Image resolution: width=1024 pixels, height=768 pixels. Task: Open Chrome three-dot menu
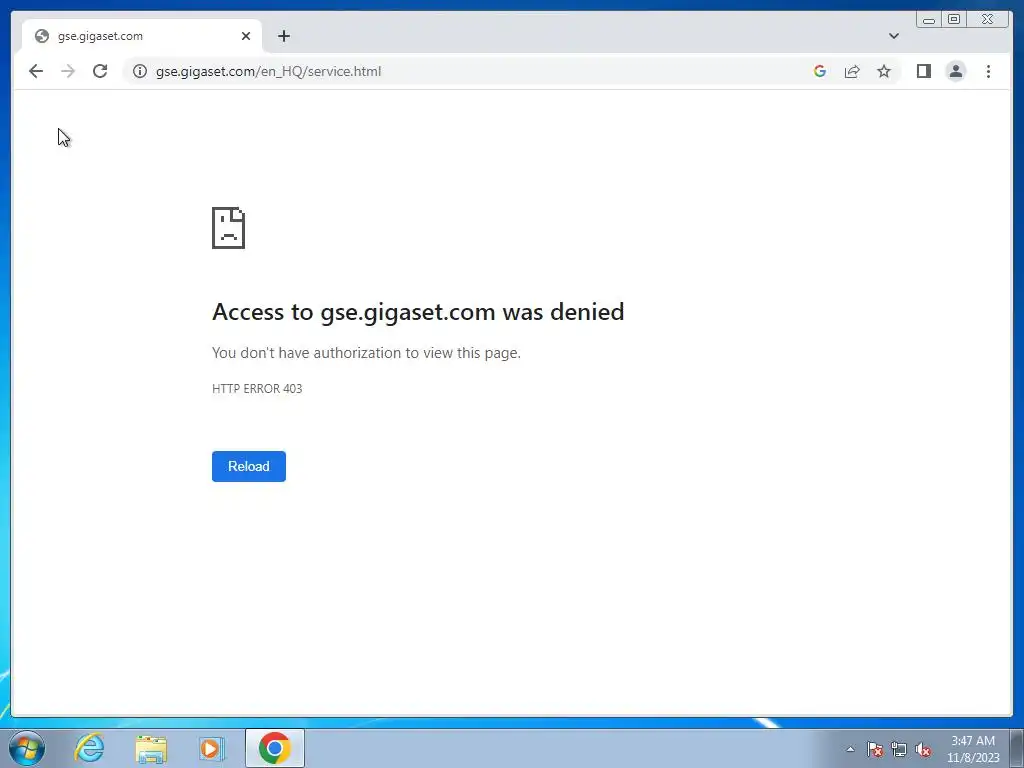pos(988,71)
